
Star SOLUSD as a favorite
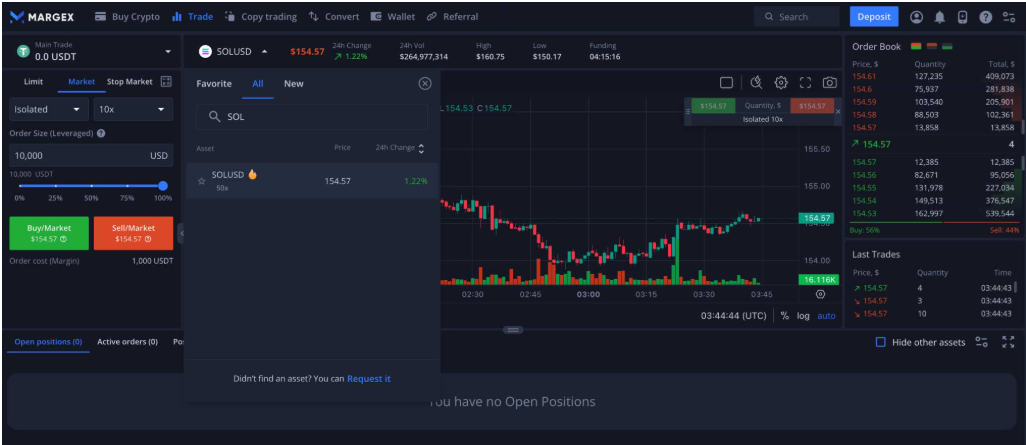pos(202,181)
